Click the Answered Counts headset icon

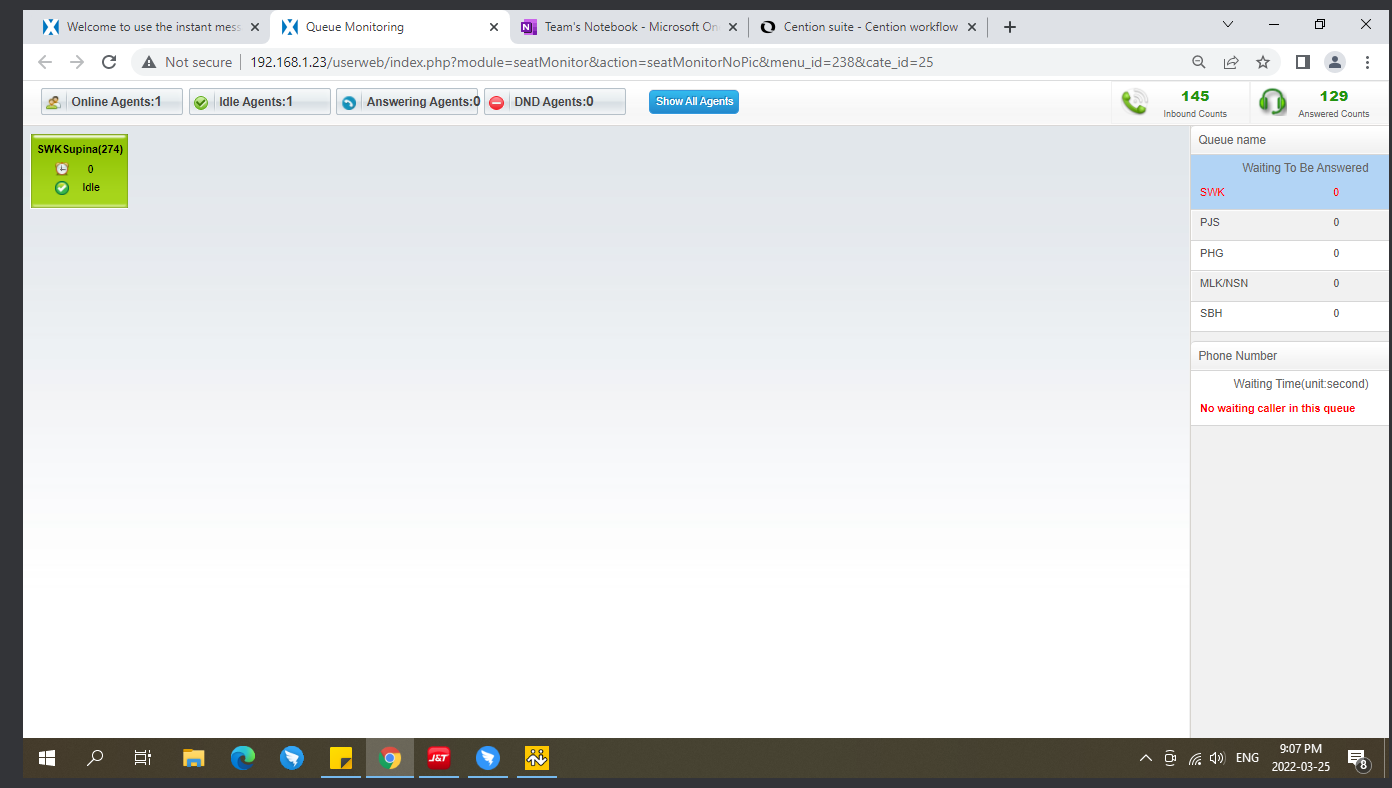coord(1272,102)
